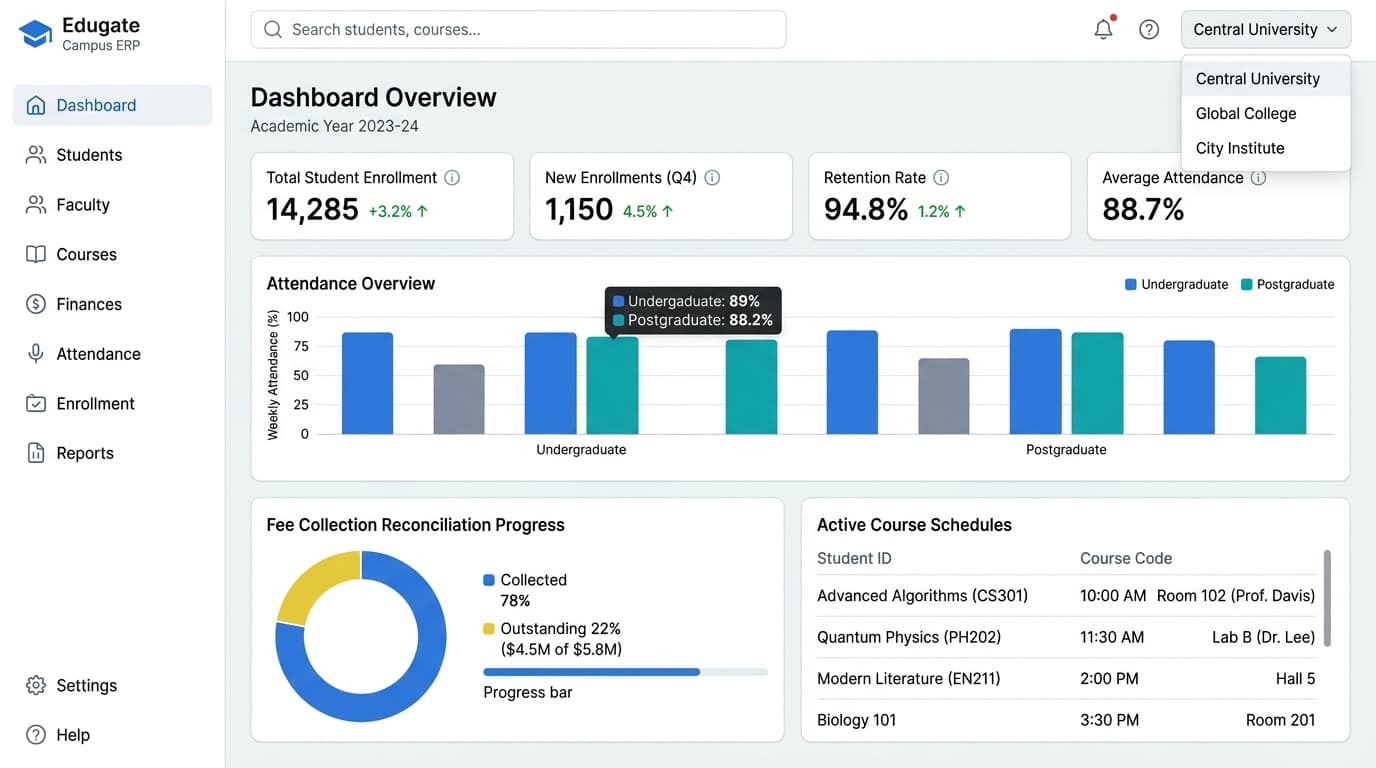
Task: Open the Dashboard menu item
Action: [112, 105]
